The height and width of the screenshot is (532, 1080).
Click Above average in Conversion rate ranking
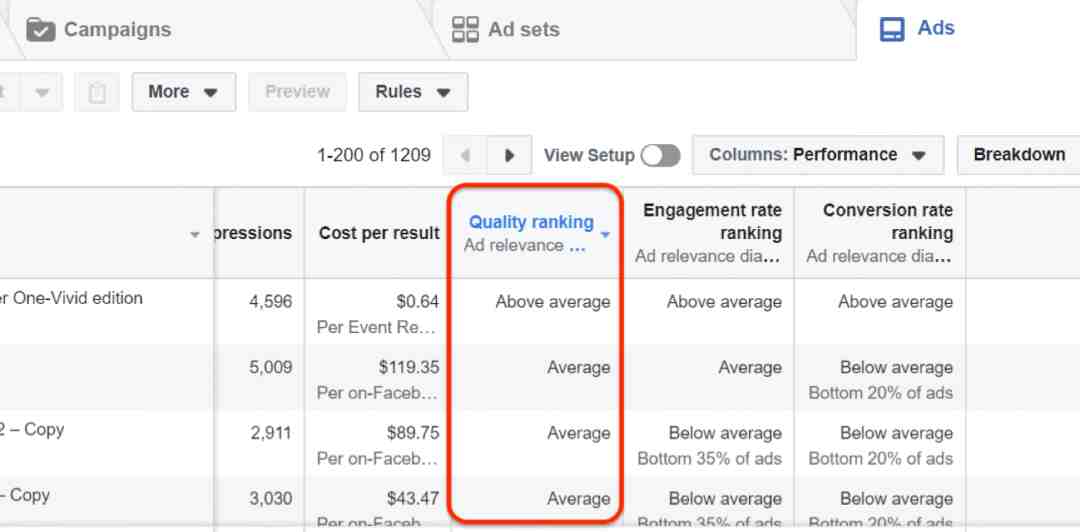(x=895, y=302)
